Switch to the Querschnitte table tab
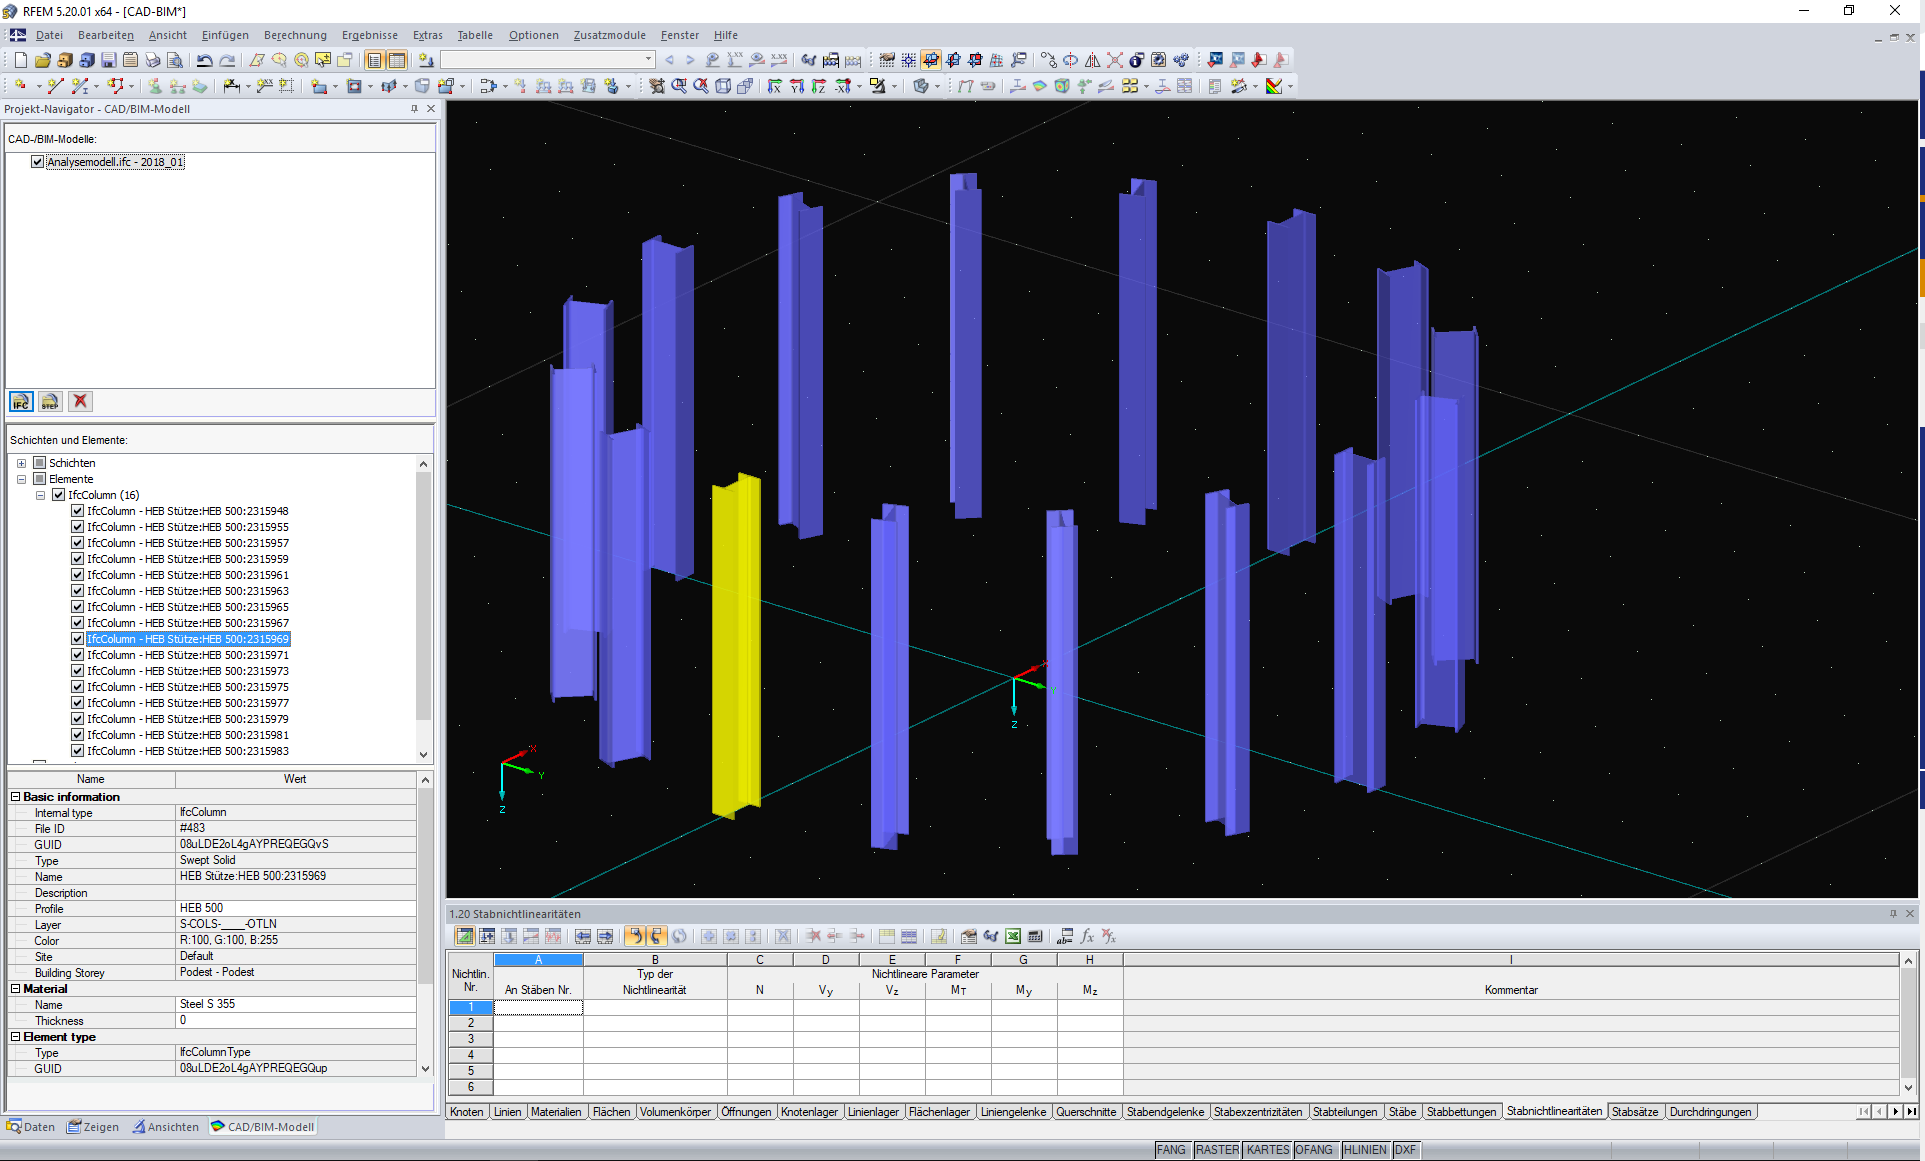Image resolution: width=1925 pixels, height=1161 pixels. 1085,1112
